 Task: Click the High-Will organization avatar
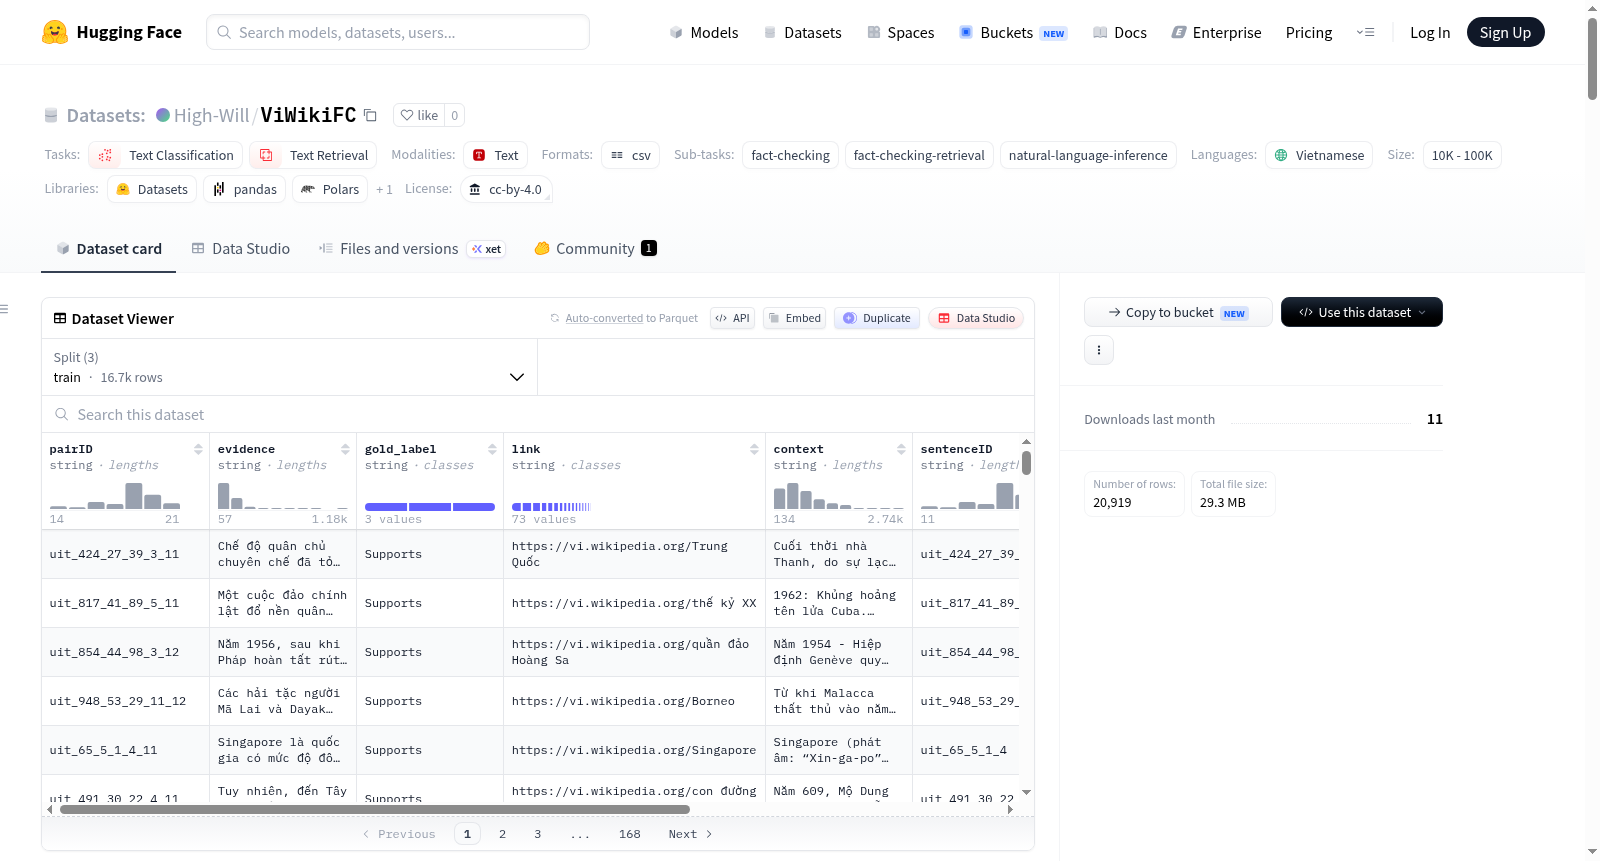(163, 115)
